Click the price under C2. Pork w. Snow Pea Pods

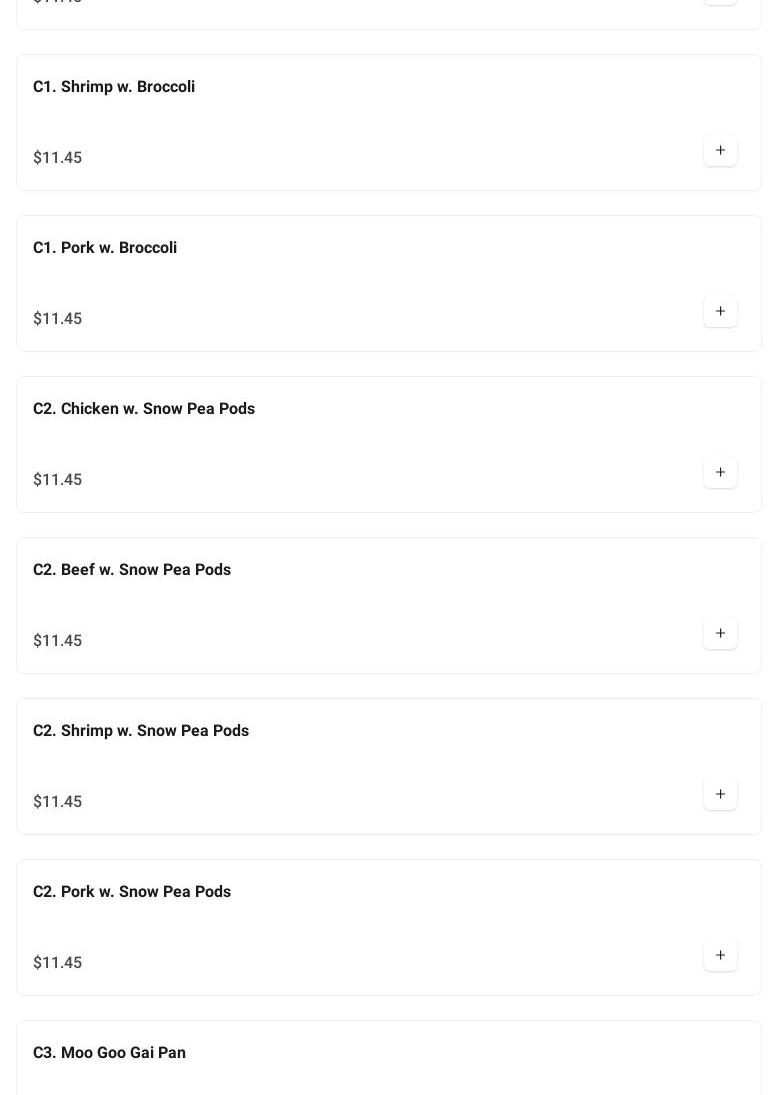(58, 963)
